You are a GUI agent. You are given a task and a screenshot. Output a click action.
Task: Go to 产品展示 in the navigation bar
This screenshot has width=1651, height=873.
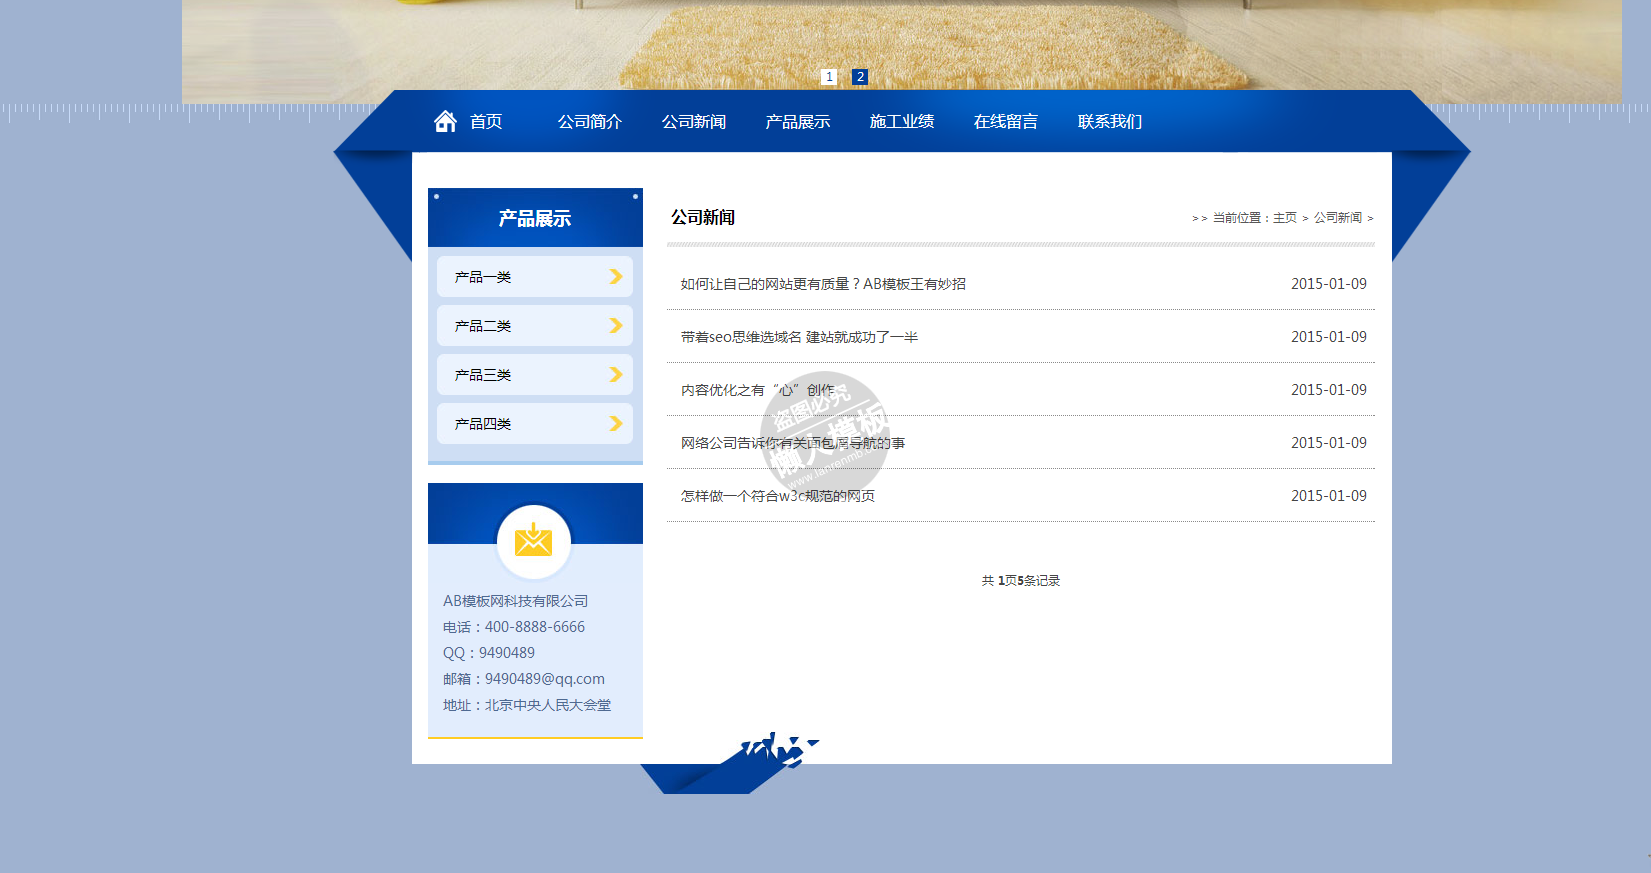pyautogui.click(x=798, y=122)
